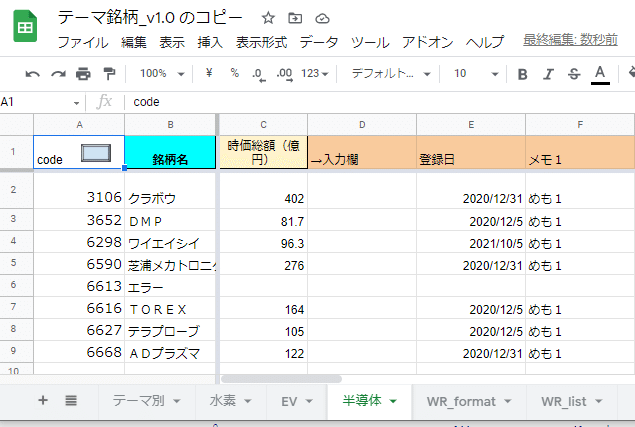This screenshot has height=427, width=635.
Task: Select the 銘柄名 header cell
Action: (x=170, y=152)
